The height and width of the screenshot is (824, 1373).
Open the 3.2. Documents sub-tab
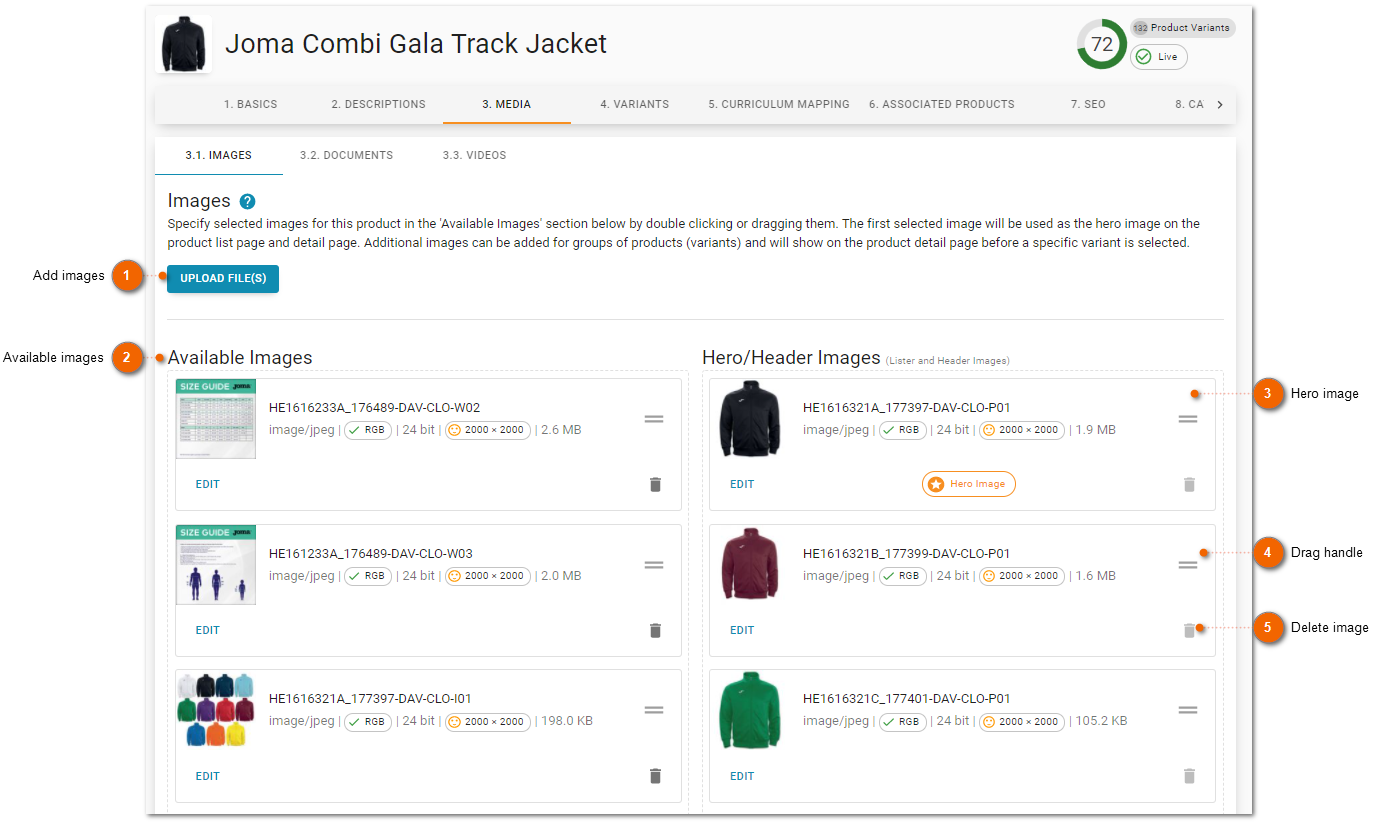[x=347, y=156]
